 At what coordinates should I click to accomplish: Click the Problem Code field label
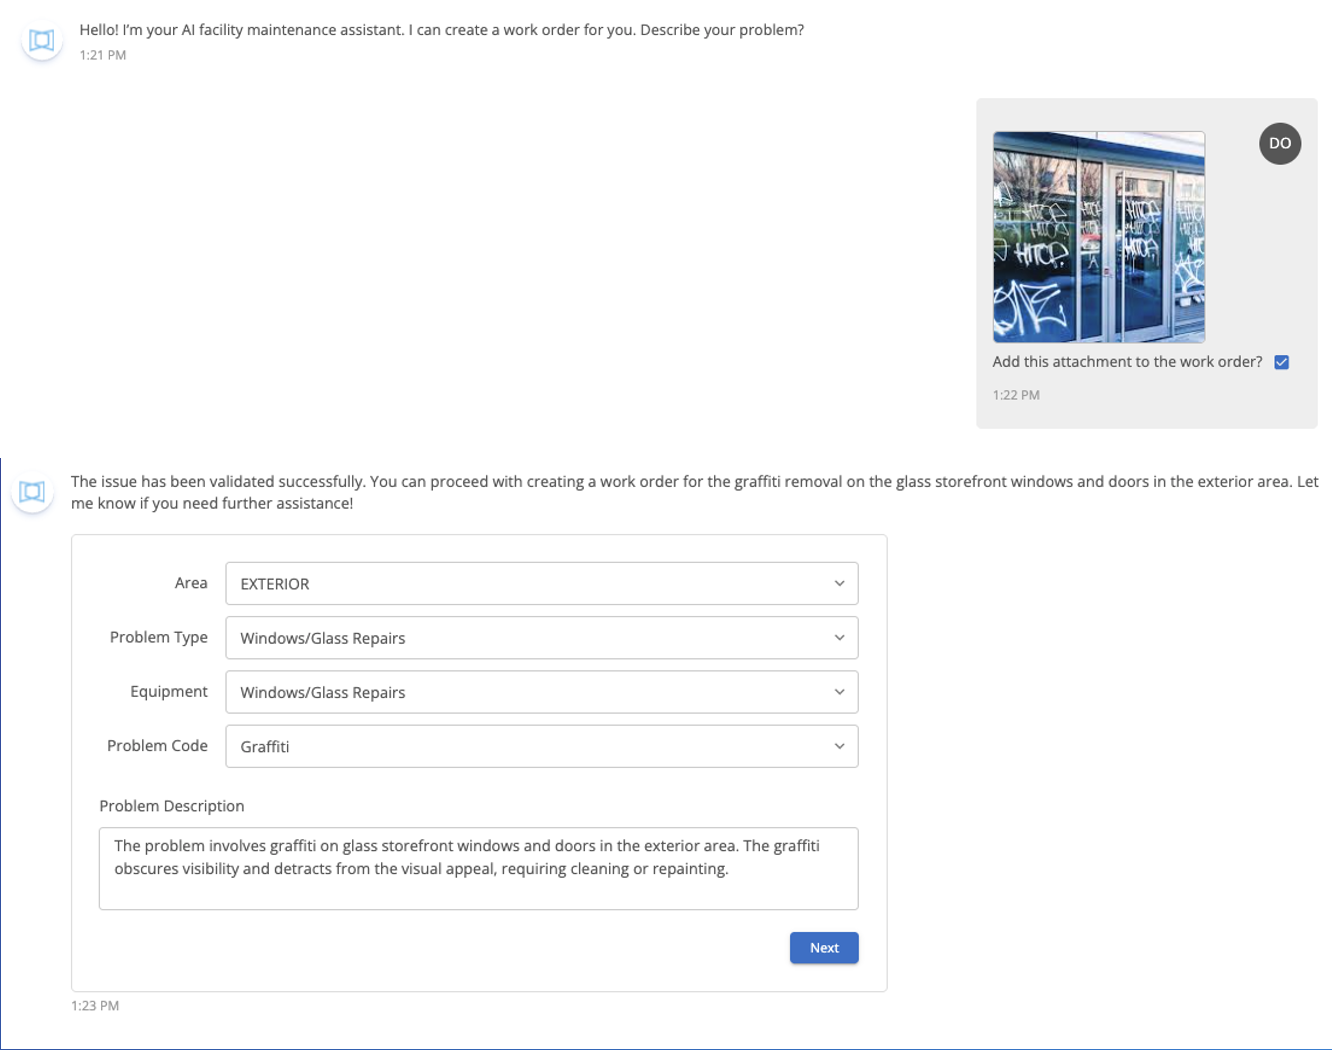[x=157, y=745]
